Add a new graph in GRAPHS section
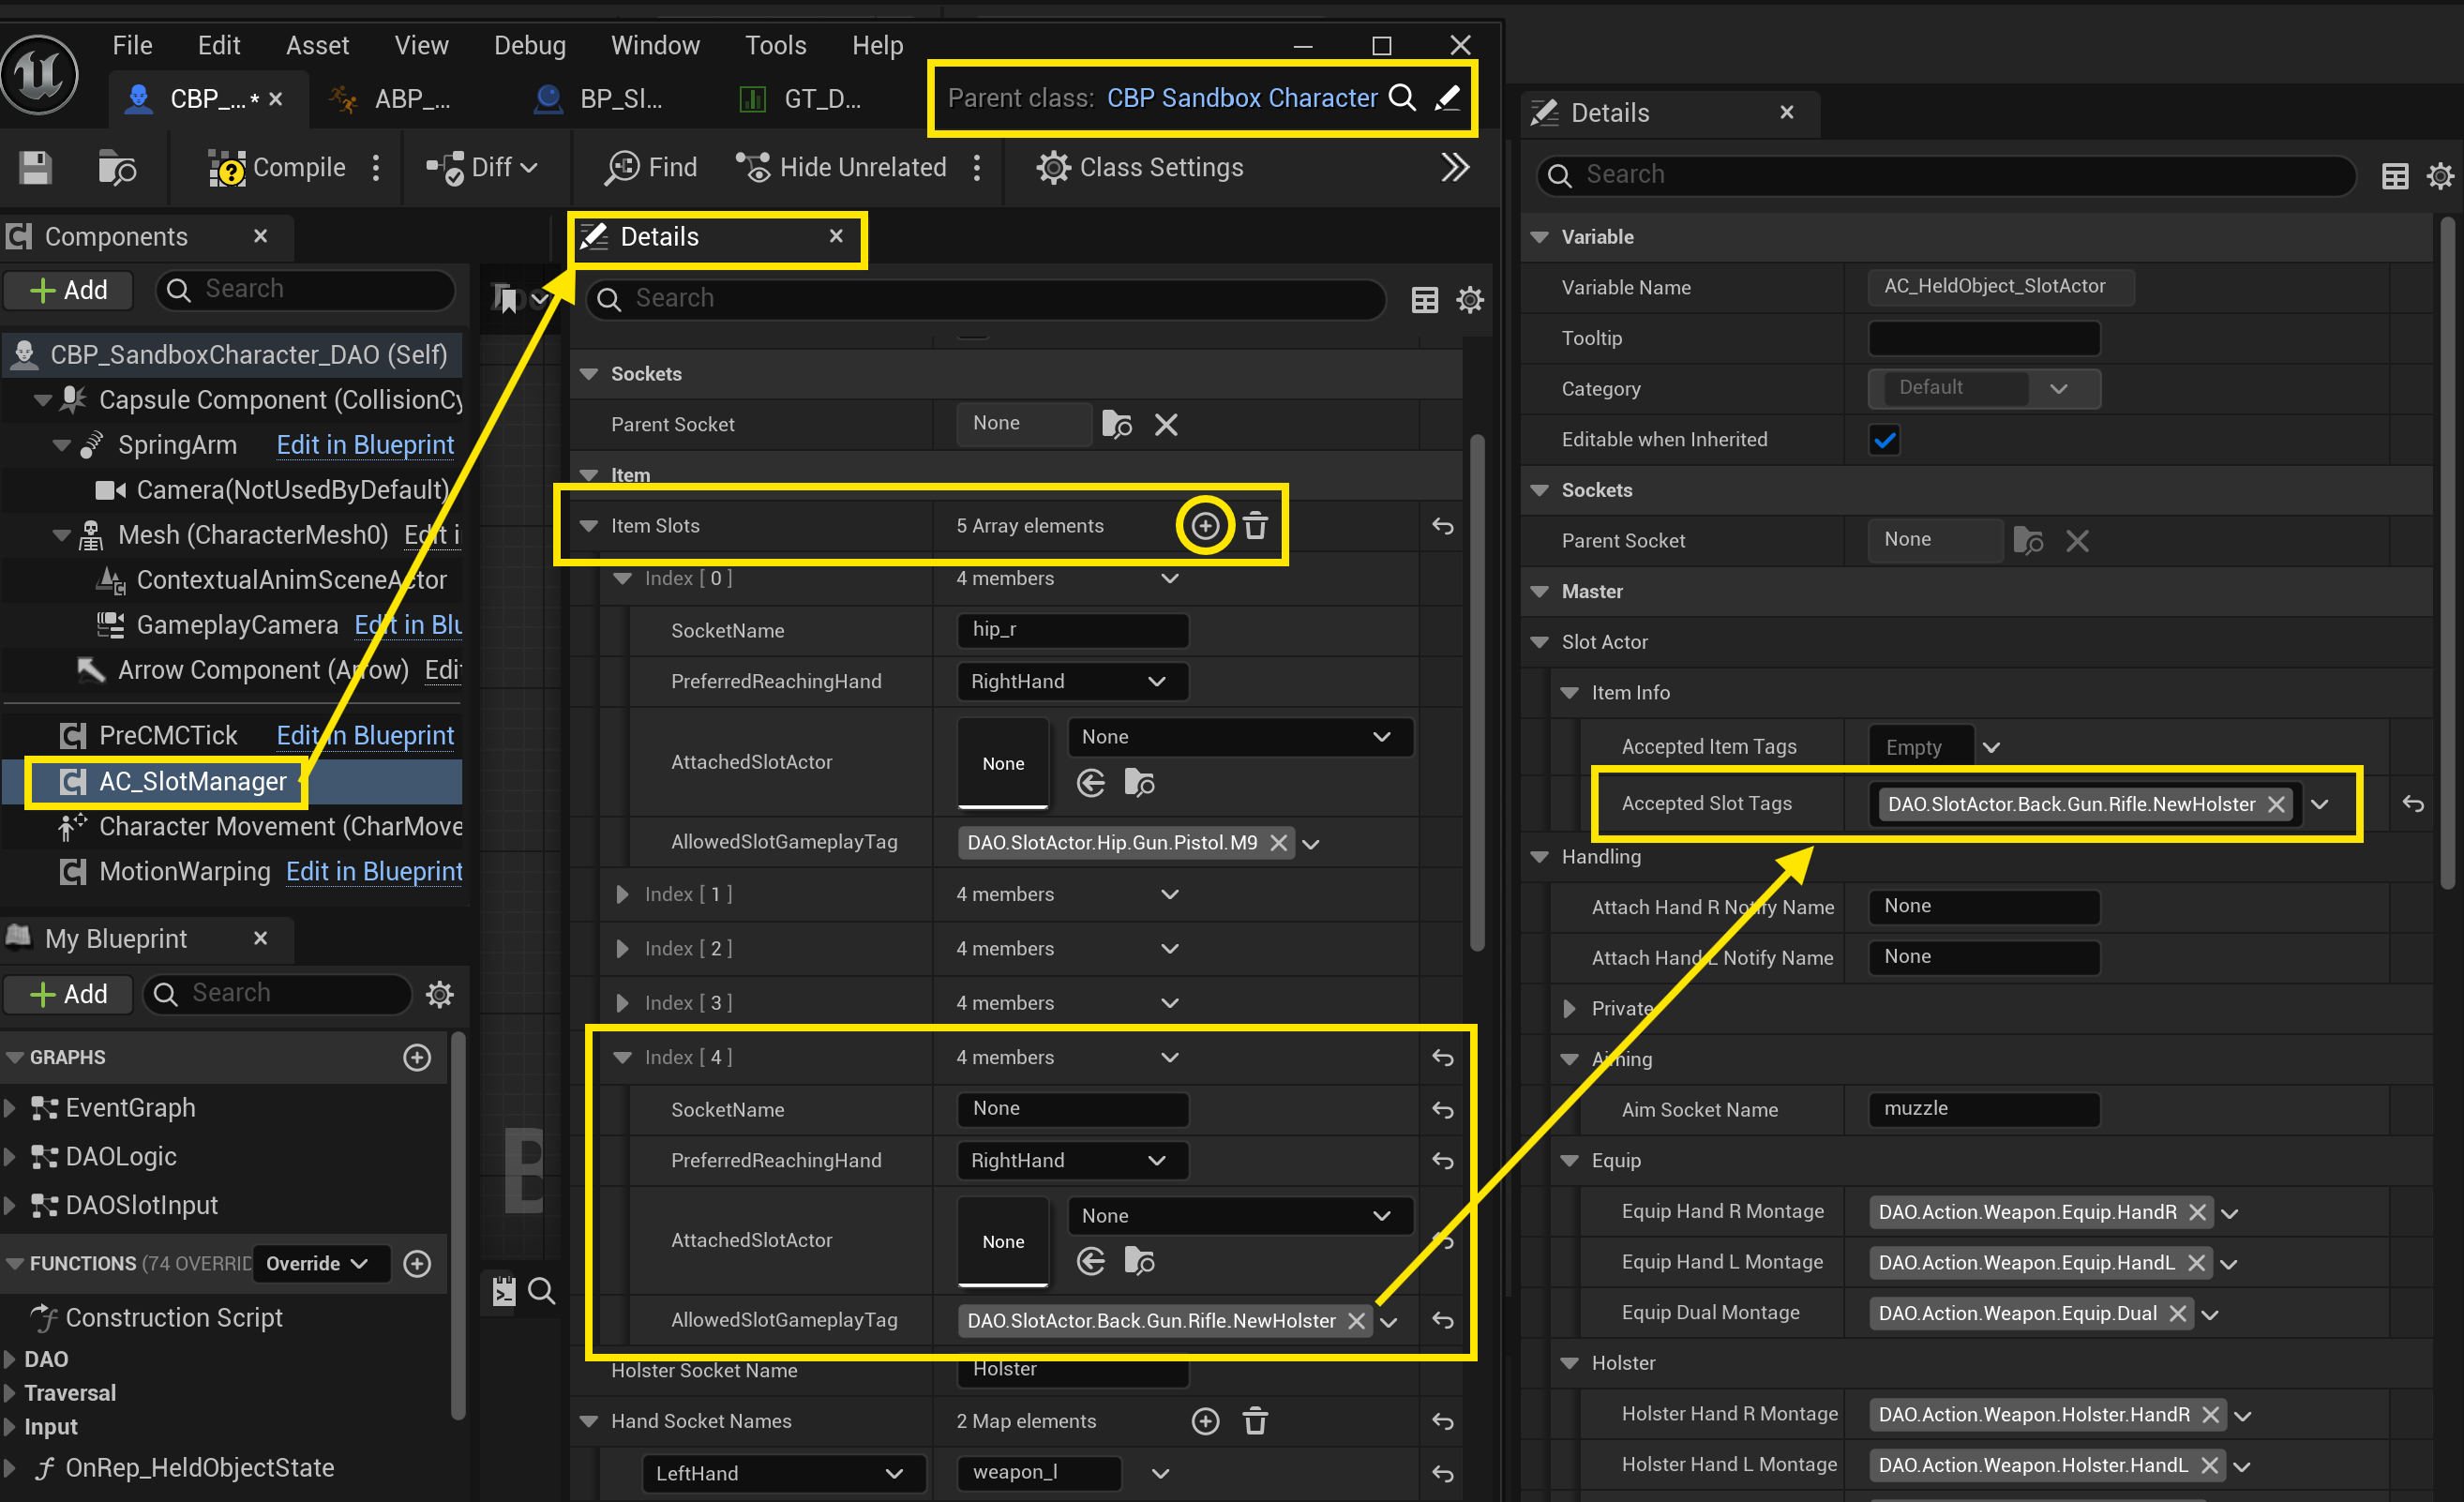2464x1502 pixels. click(x=417, y=1057)
